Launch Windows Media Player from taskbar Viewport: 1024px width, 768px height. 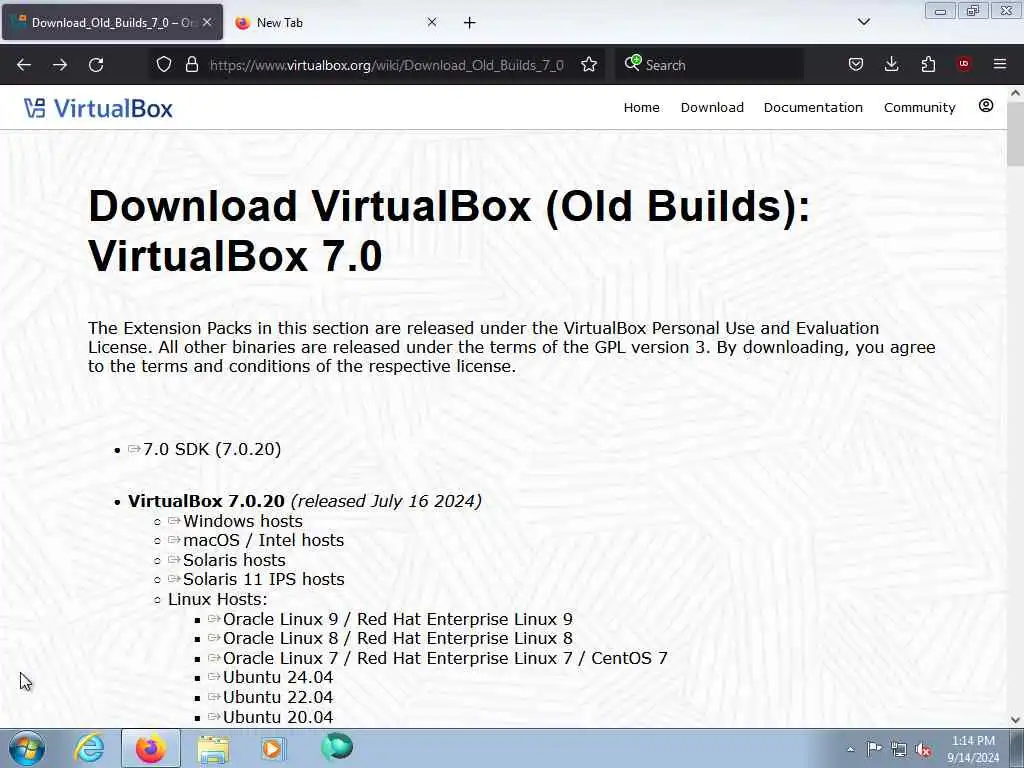tap(273, 748)
